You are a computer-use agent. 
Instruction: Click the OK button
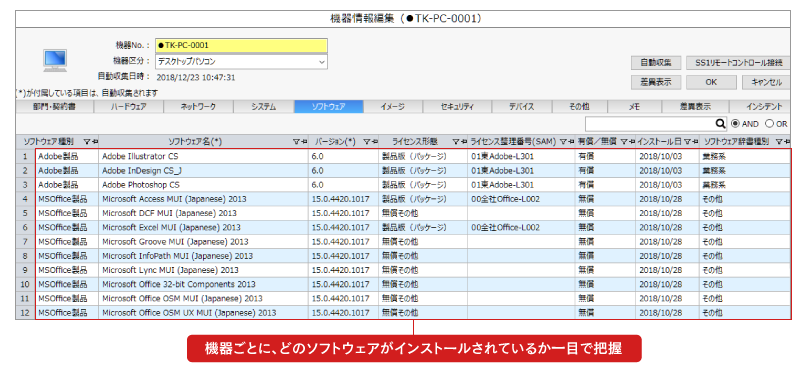(711, 82)
